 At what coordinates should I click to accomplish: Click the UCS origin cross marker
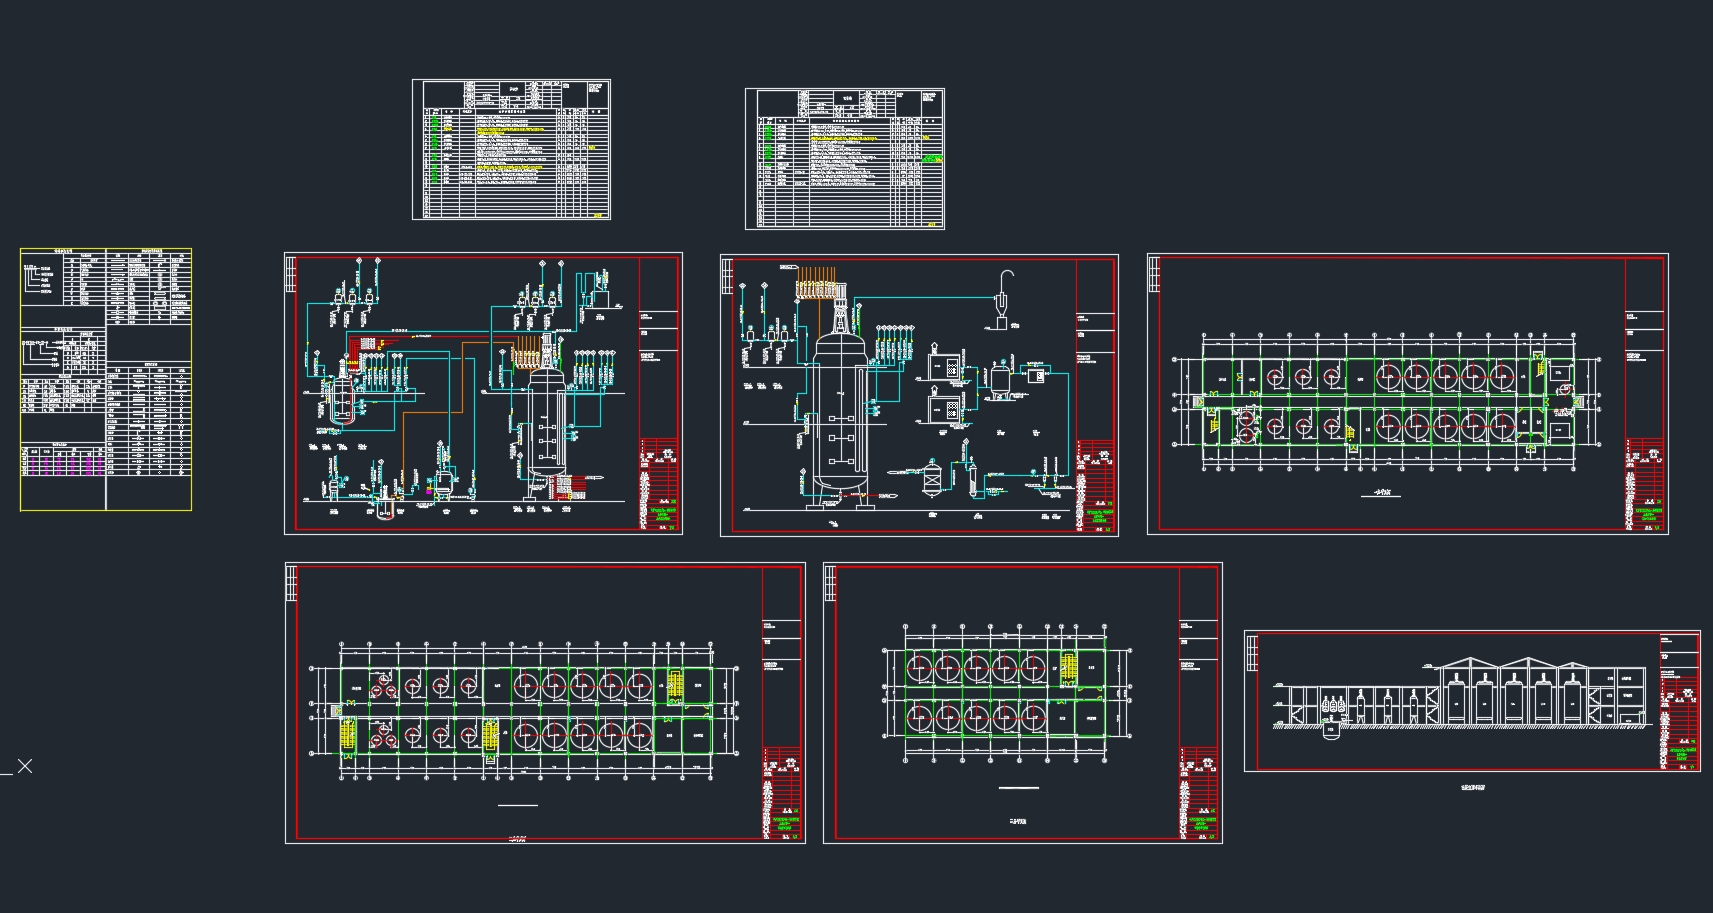pyautogui.click(x=25, y=766)
